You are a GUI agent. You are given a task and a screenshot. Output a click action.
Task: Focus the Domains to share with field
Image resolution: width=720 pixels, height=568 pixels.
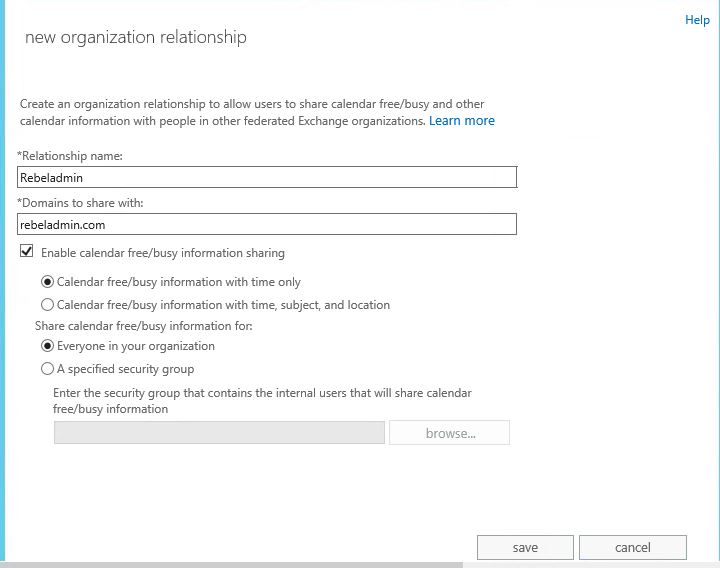[267, 224]
